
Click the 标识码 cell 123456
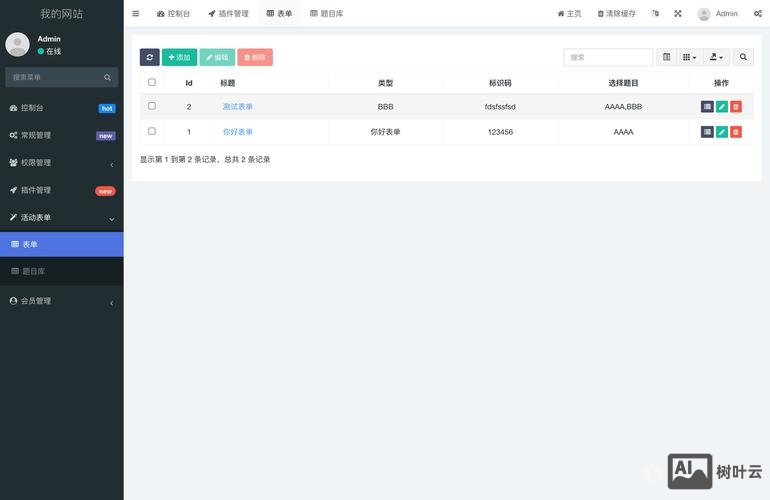pos(500,132)
